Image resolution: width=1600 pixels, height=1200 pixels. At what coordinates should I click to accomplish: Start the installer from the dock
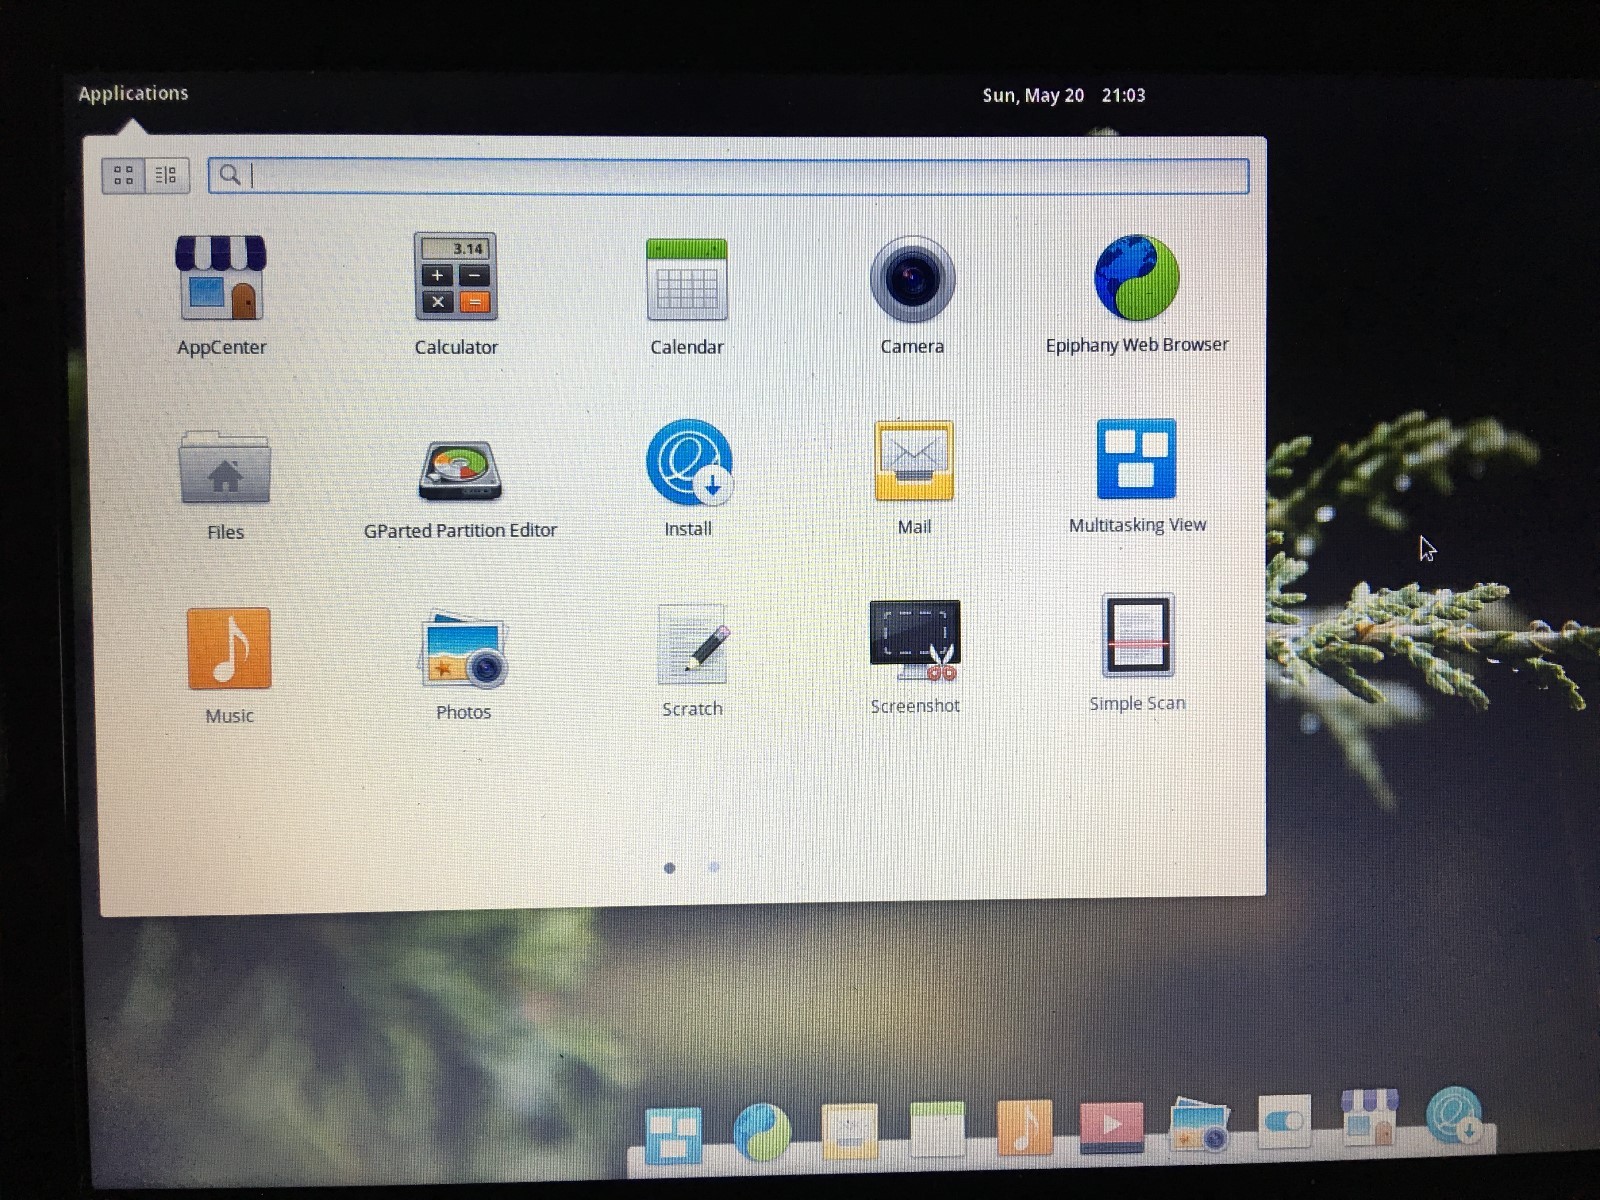[x=1455, y=1115]
